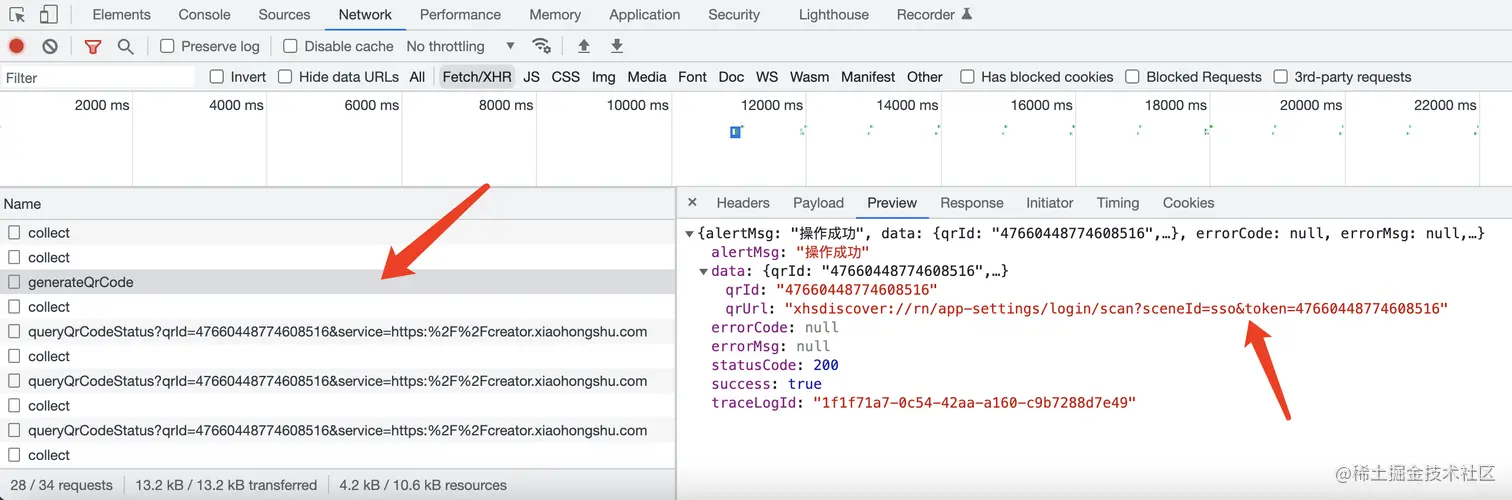Screen dimensions: 1512x500
Task: Check 3rd-party requests option
Action: tap(1280, 77)
